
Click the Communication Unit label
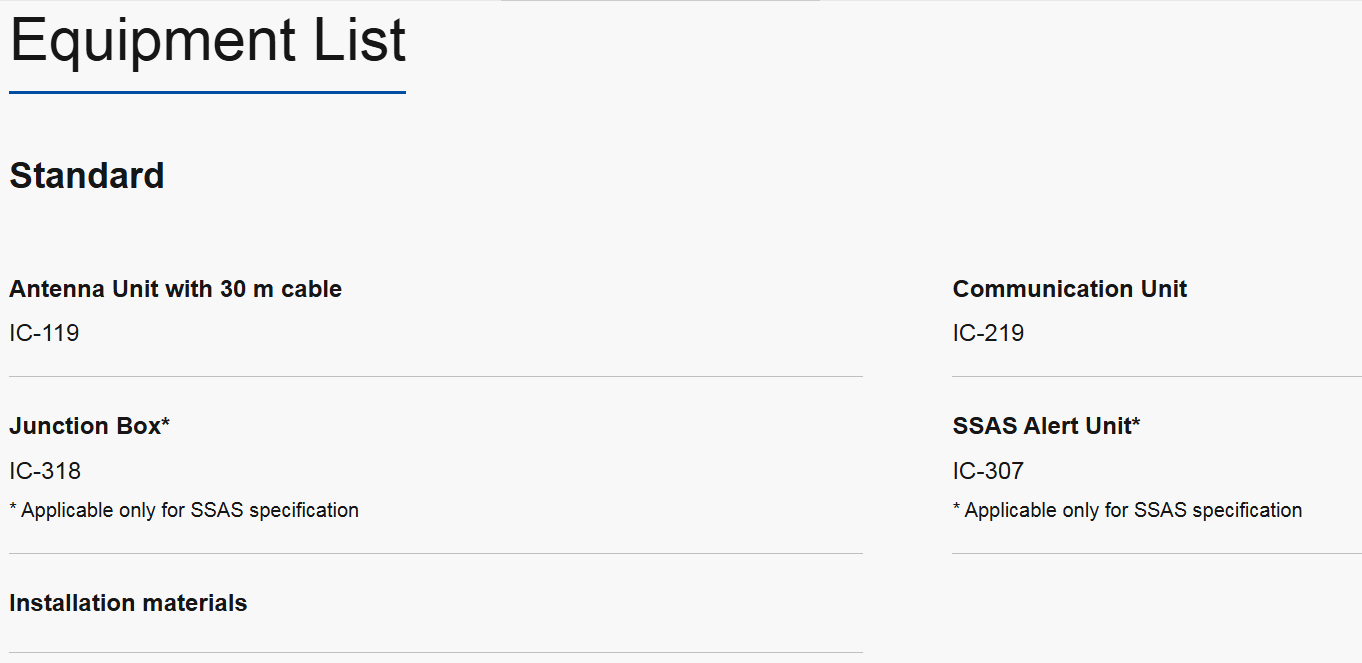[1069, 289]
